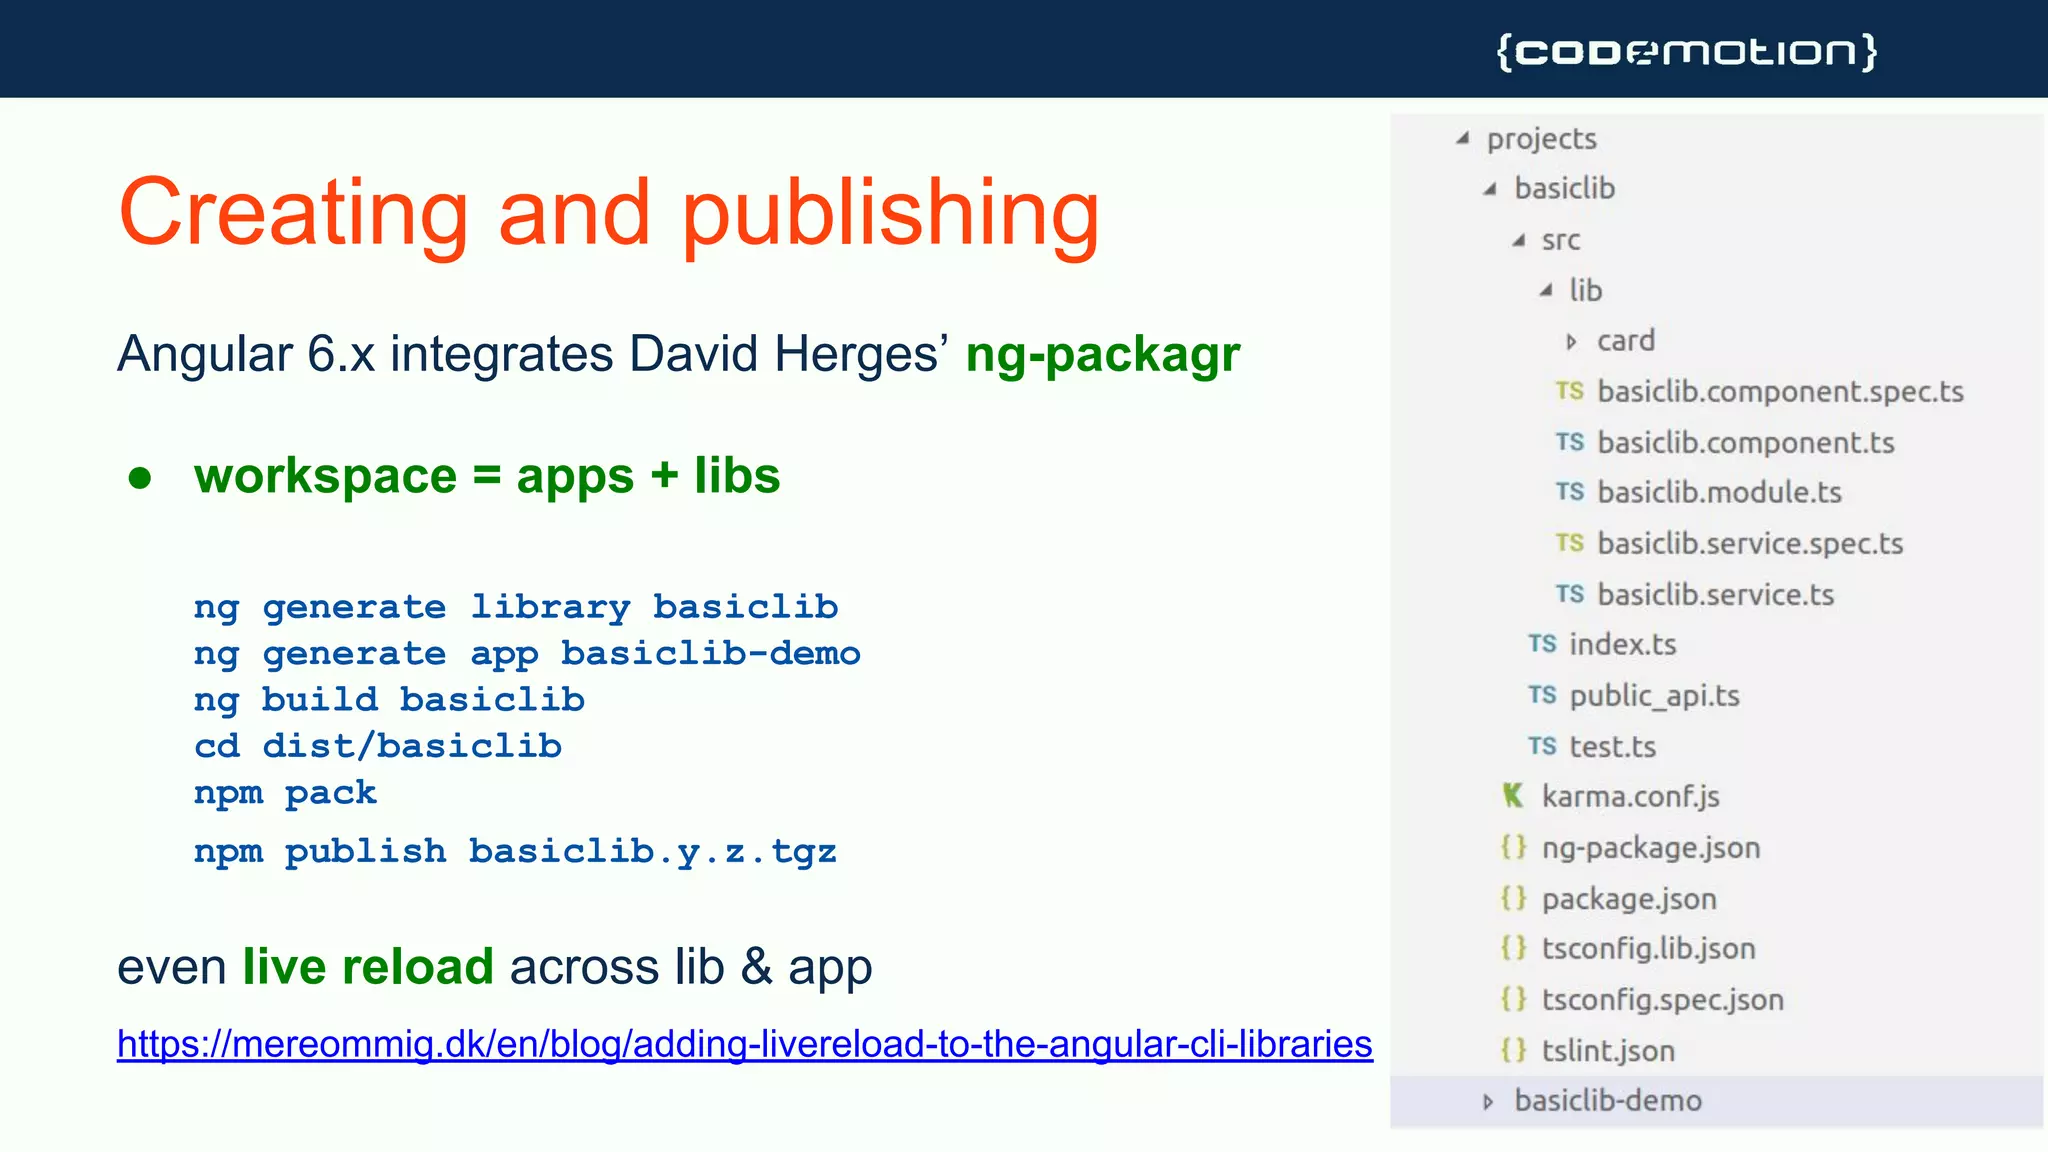Click the 'ng build basiclib' command
This screenshot has width=2048, height=1152.
point(389,699)
